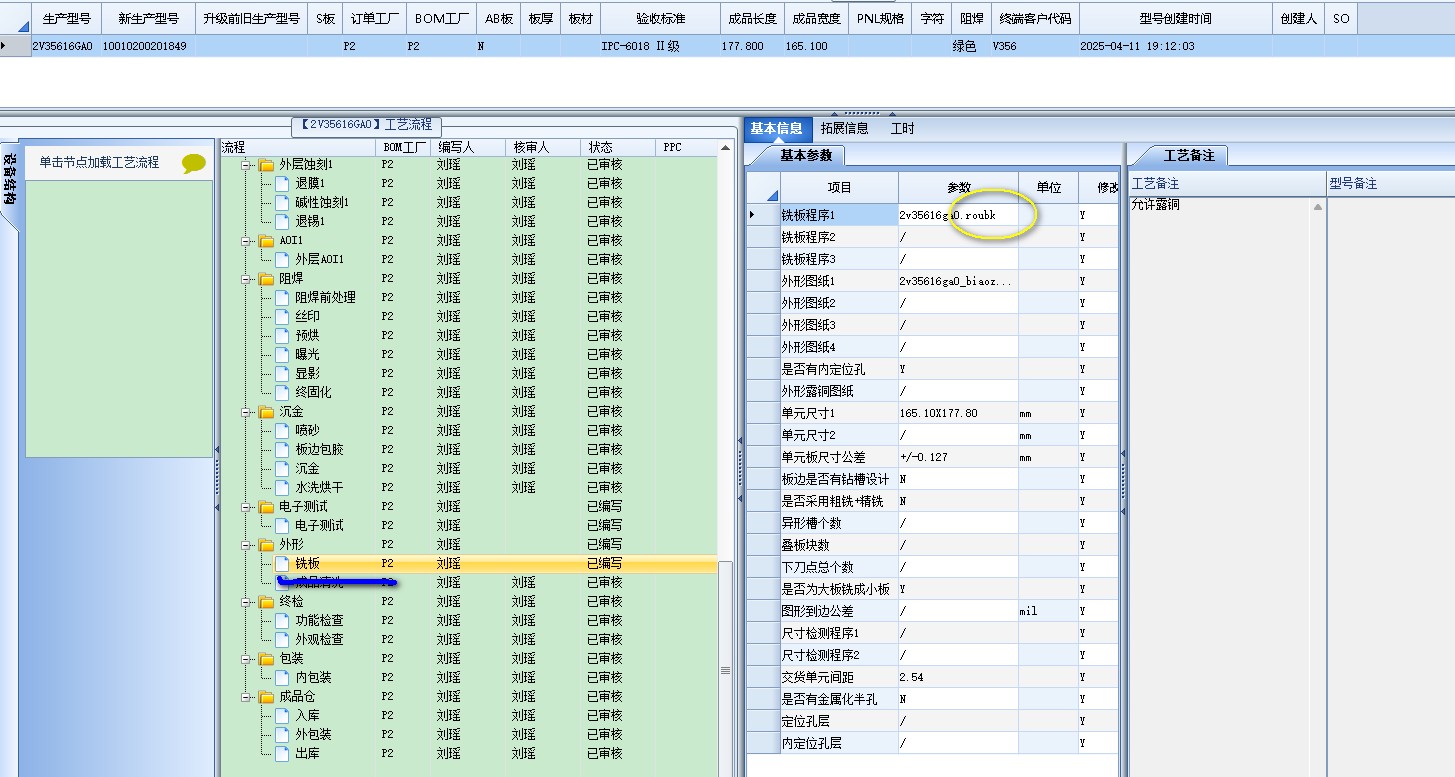1455x777 pixels.
Task: Click the document icon beside 阻焊前处理
Action: (282, 297)
